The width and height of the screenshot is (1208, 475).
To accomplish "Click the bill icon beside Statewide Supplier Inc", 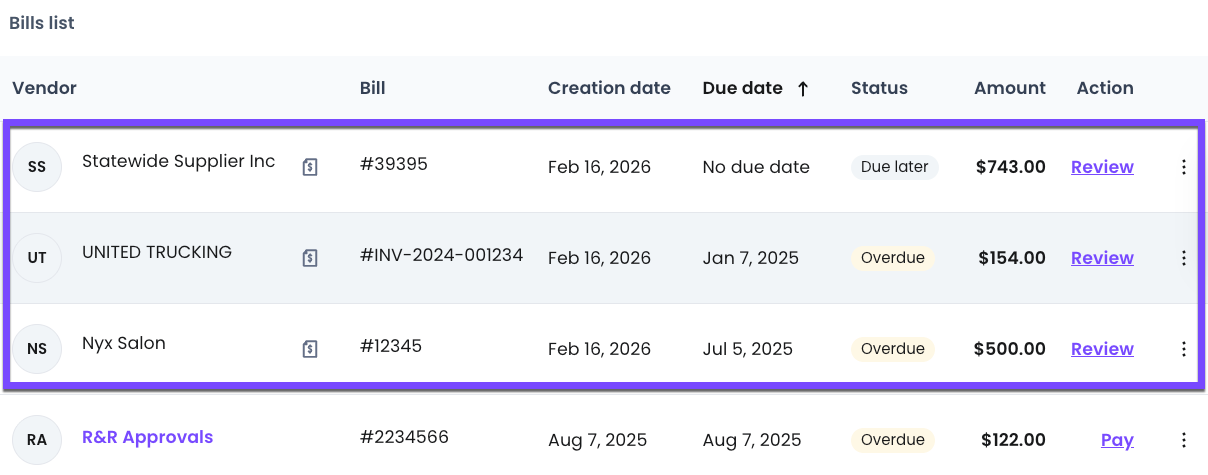I will click(x=310, y=168).
